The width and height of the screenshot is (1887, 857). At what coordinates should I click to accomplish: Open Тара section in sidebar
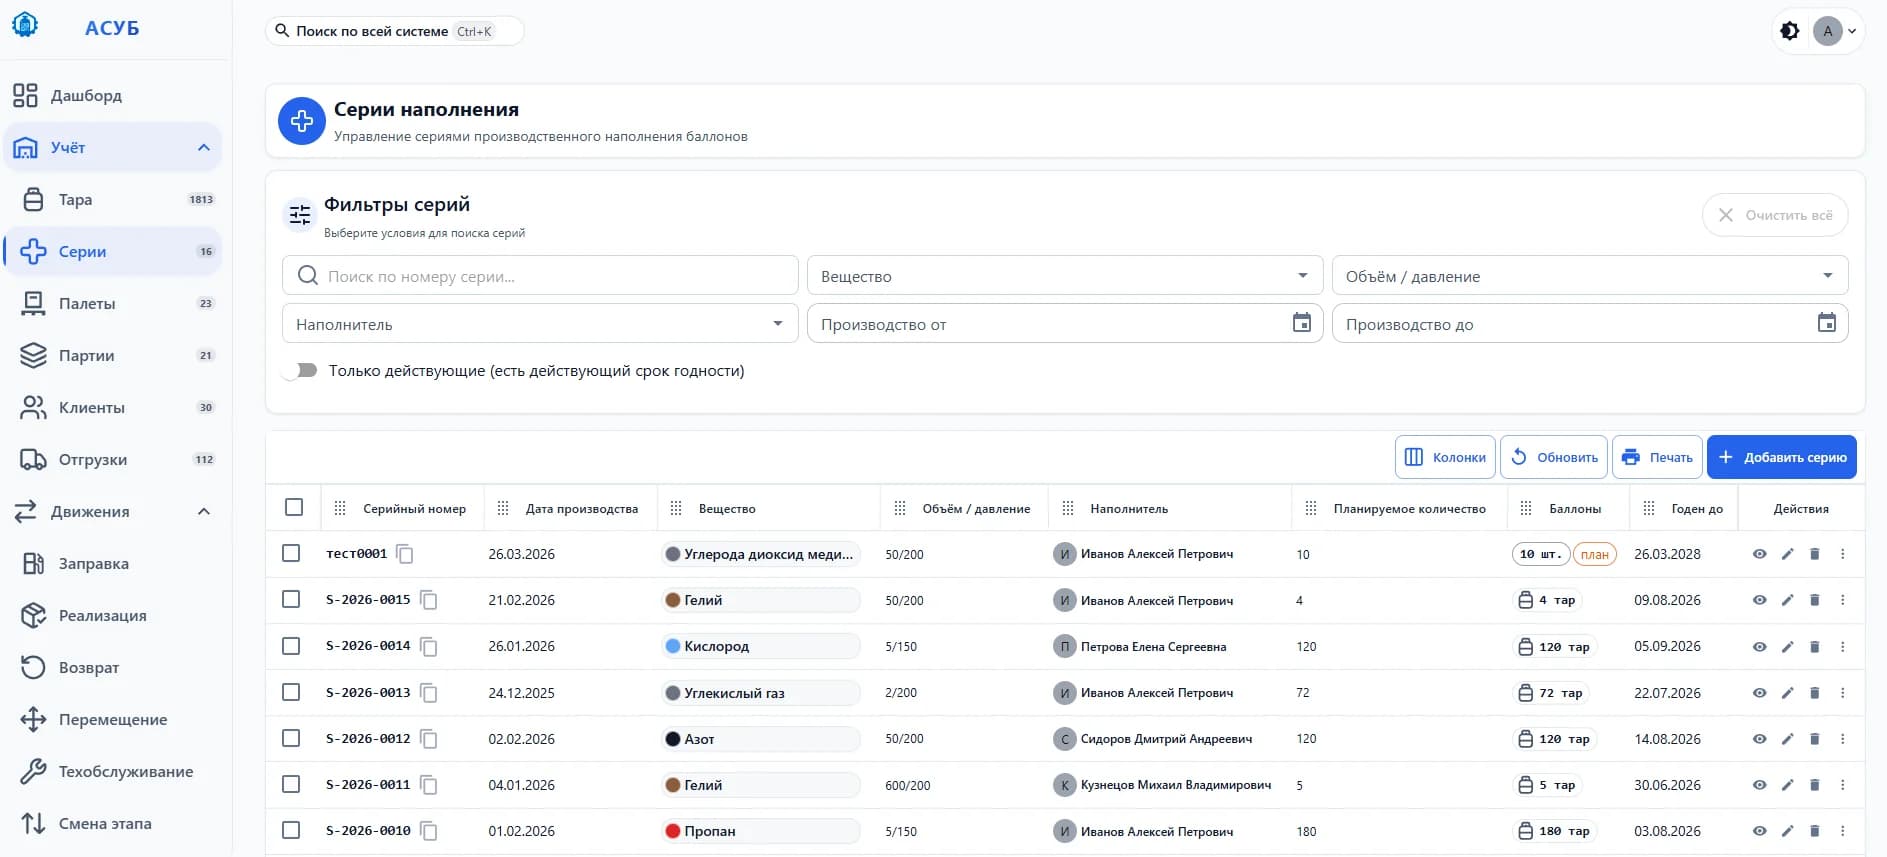(x=112, y=199)
